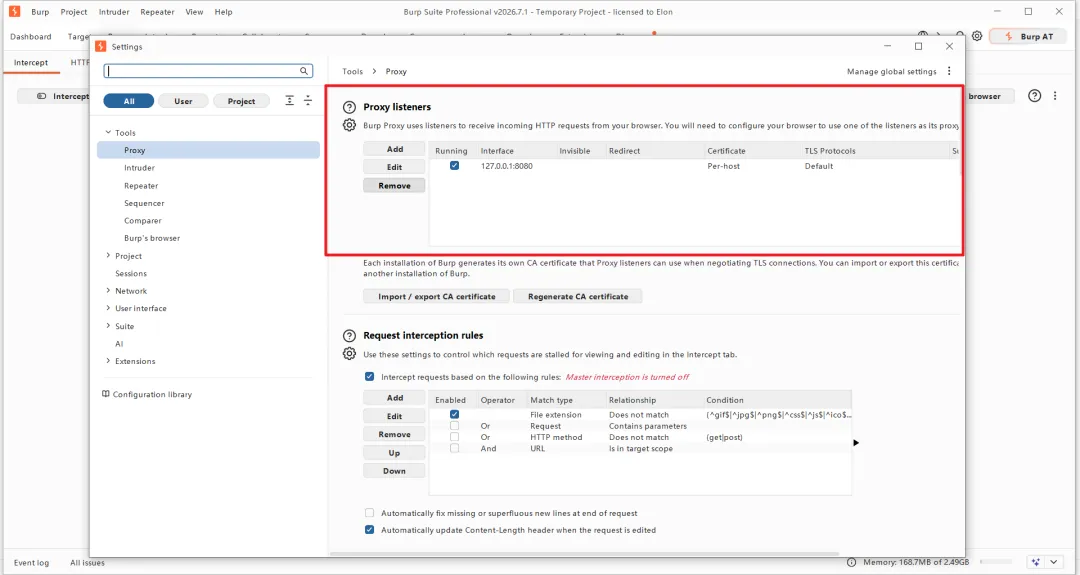1080x575 pixels.
Task: Toggle the File extension rule checkbox
Action: 455,415
